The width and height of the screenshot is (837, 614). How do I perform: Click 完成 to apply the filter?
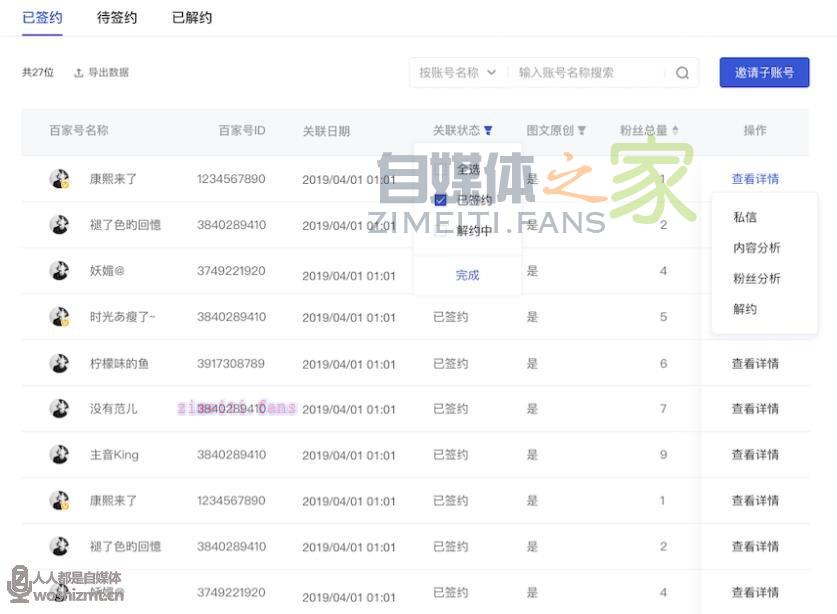point(467,276)
